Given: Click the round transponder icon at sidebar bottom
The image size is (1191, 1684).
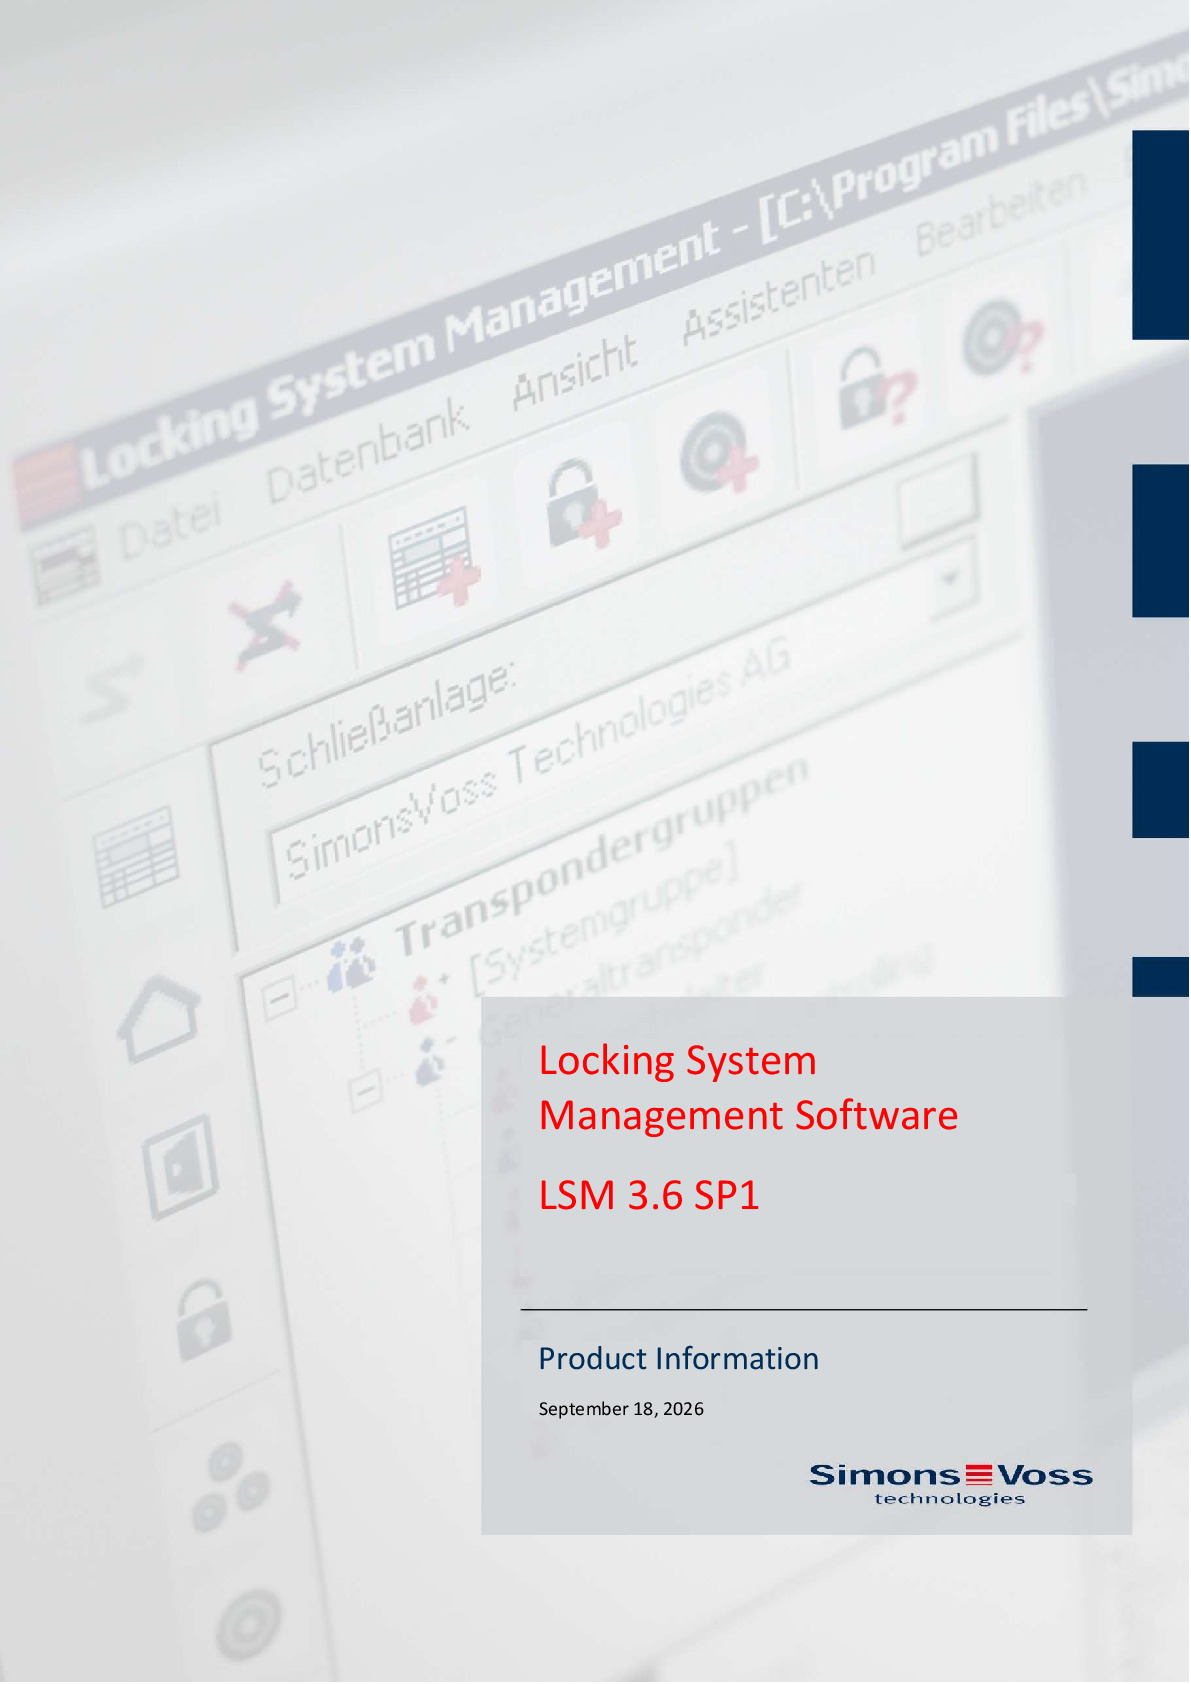Looking at the screenshot, I should coord(248,1623).
